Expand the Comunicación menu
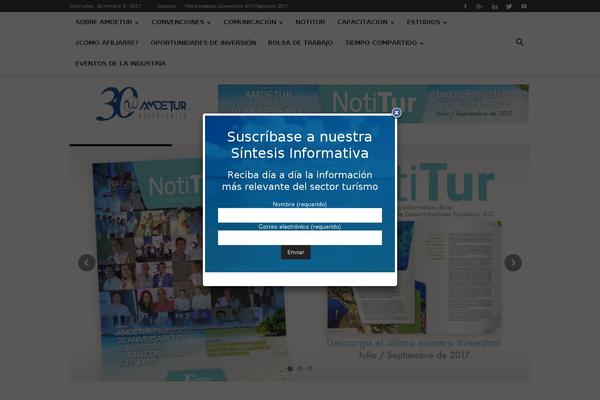 point(253,22)
